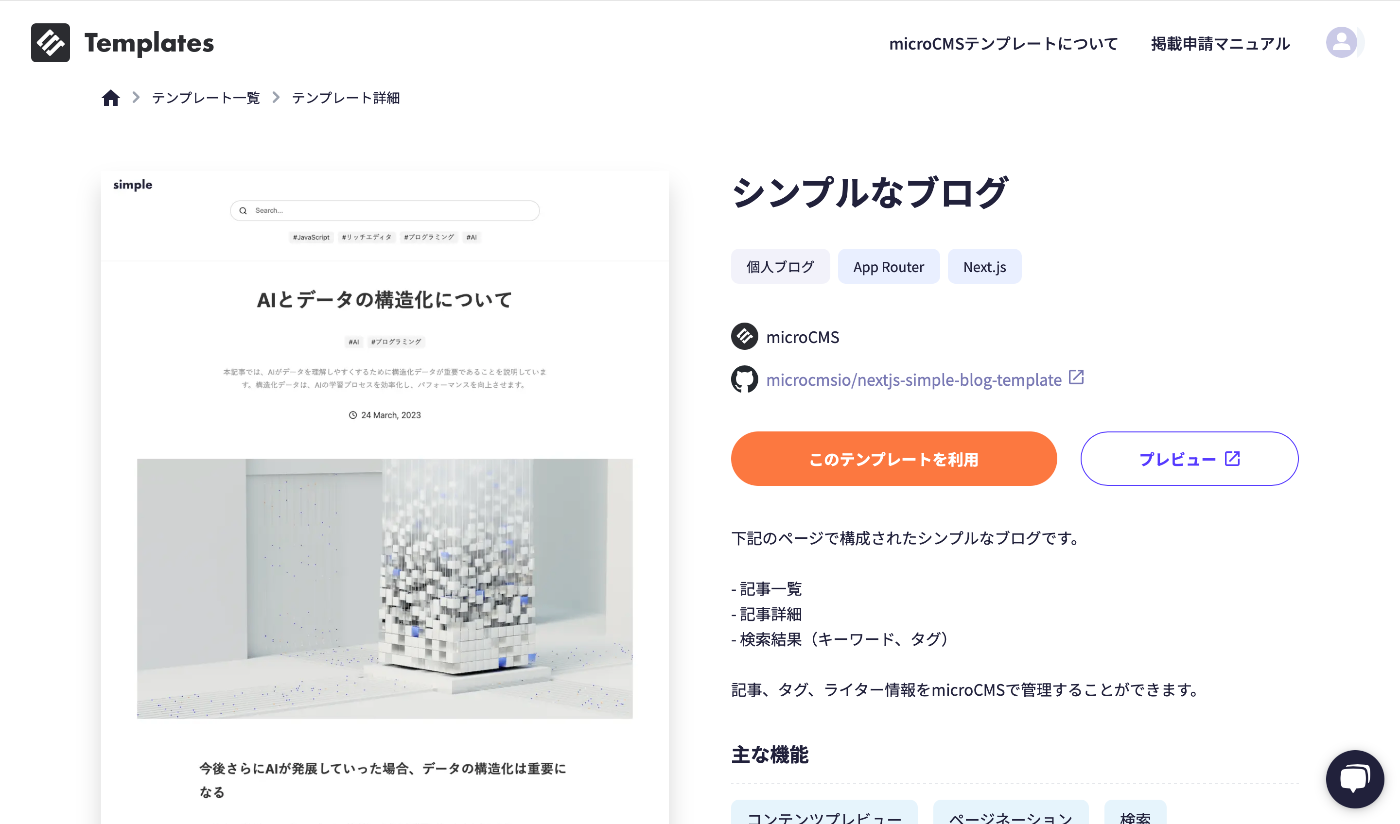Select the 個人ブログ tag

pyautogui.click(x=781, y=267)
